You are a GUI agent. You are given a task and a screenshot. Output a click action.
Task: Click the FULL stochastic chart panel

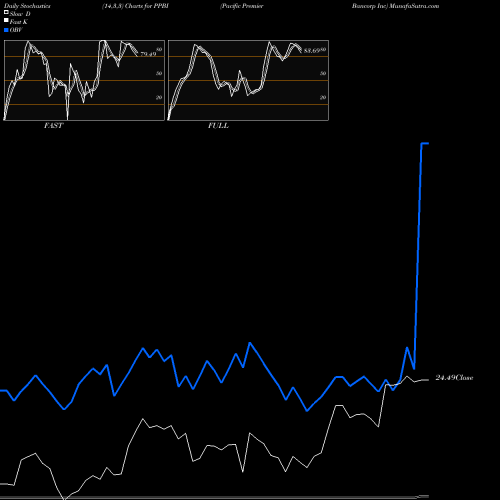(x=248, y=80)
